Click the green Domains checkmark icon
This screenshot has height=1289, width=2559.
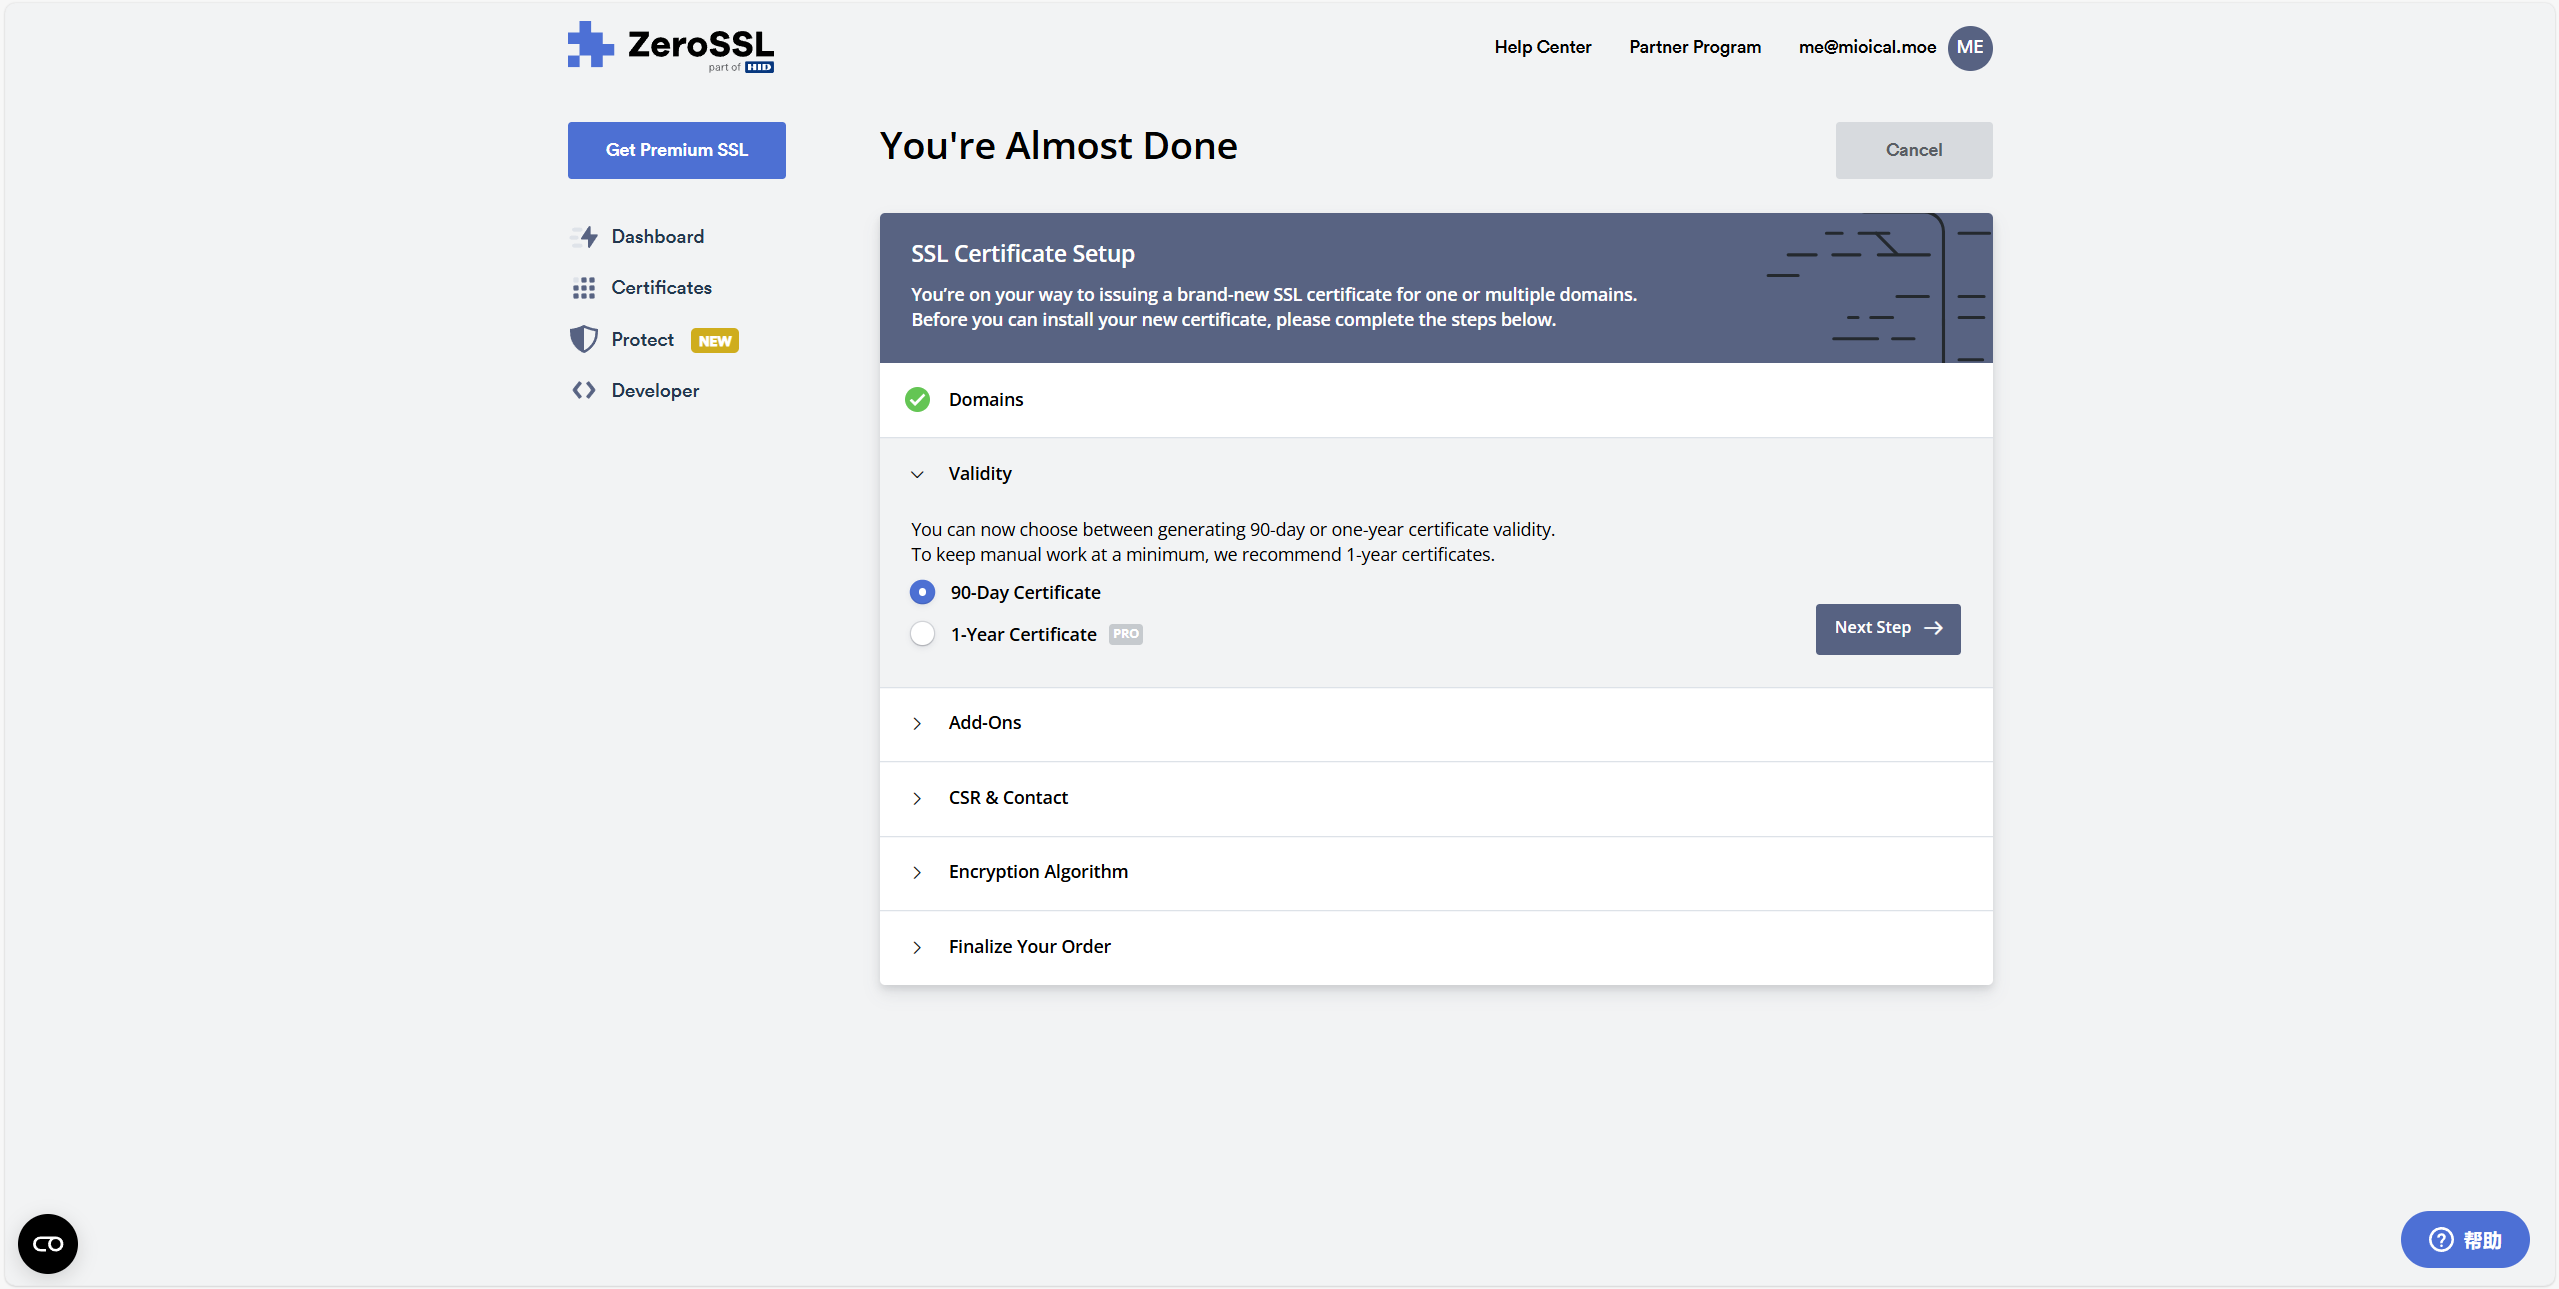pos(917,400)
